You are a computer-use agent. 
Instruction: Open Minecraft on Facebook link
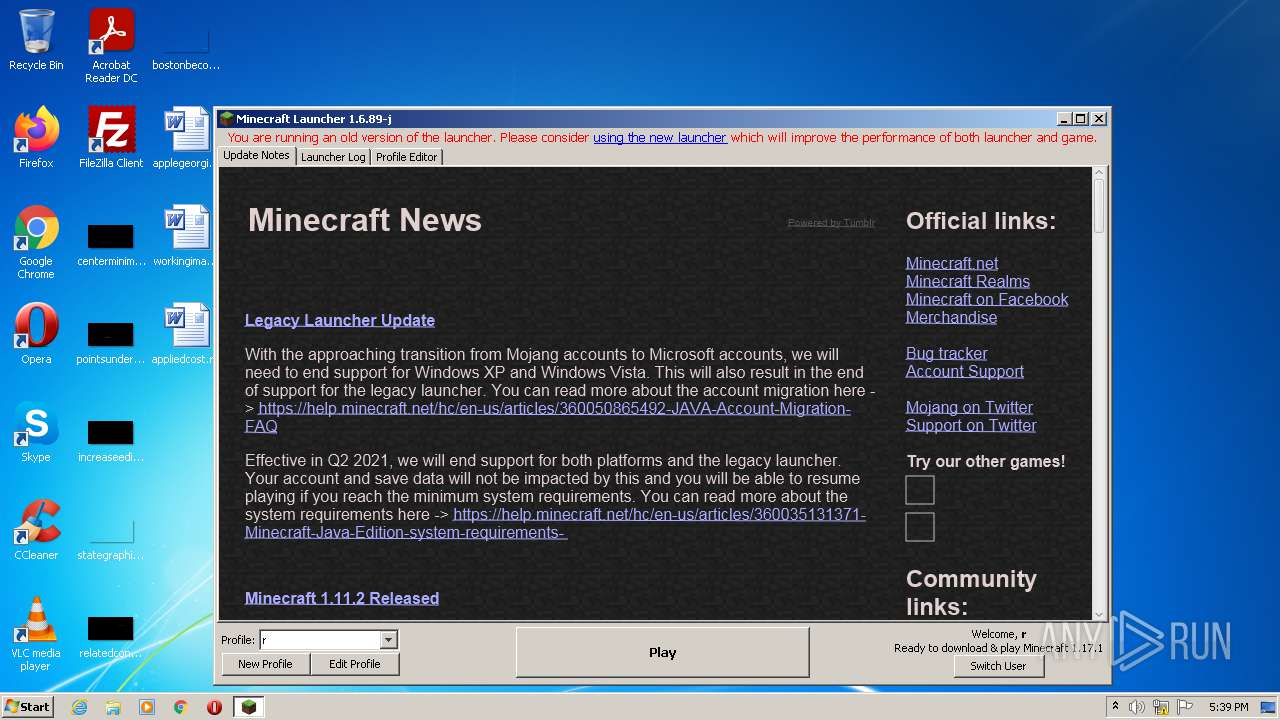pos(987,299)
